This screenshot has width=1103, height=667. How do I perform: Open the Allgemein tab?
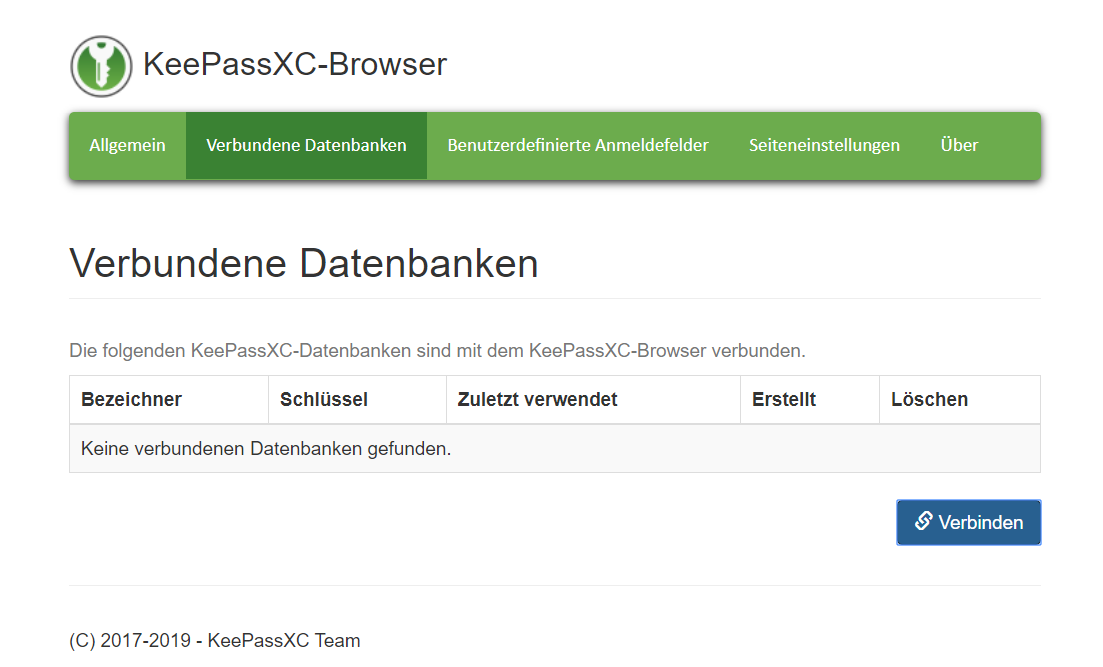[x=127, y=146]
